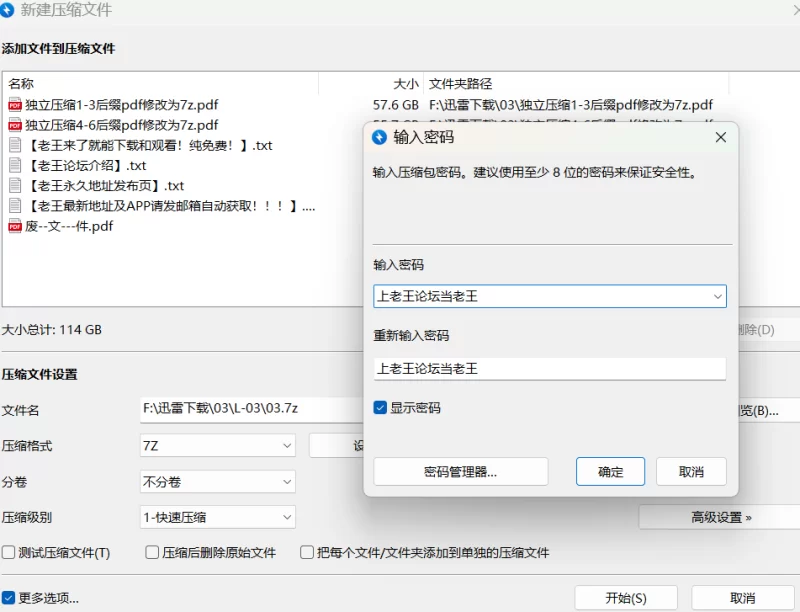Click the 开始(S) button
Image resolution: width=800 pixels, height=612 pixels.
pyautogui.click(x=626, y=598)
